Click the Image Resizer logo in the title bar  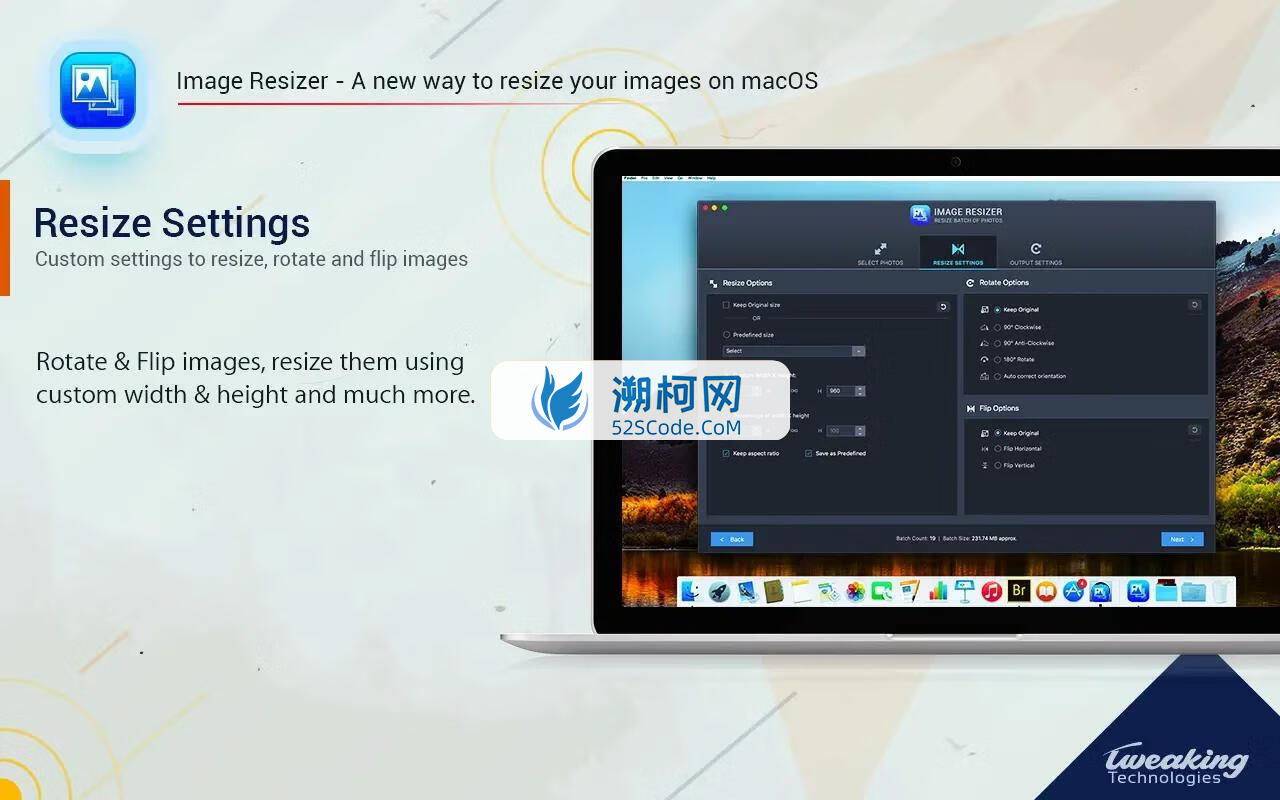[920, 215]
